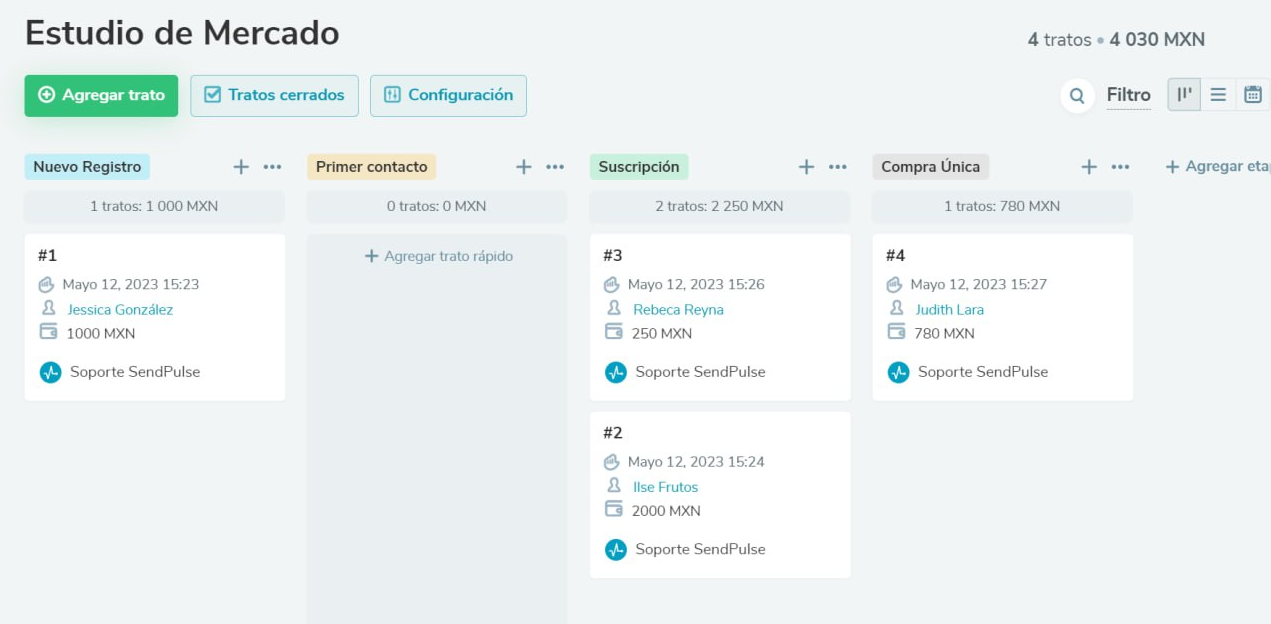Open contact Jessica González
The height and width of the screenshot is (624, 1271).
point(120,310)
